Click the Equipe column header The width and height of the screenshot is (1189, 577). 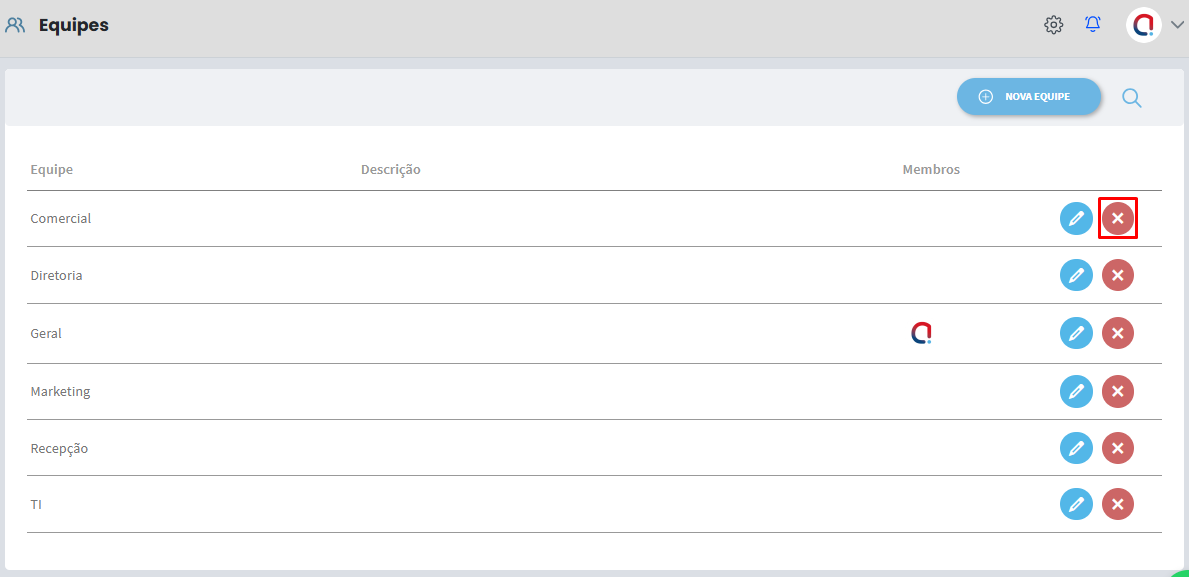52,170
